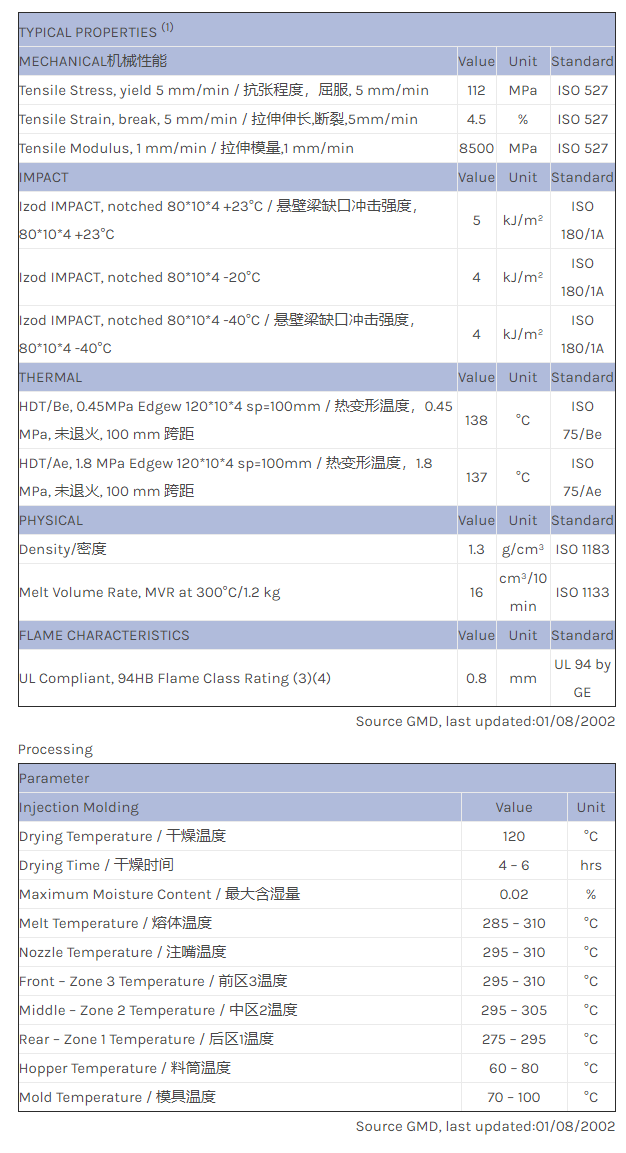Select the Drying Temperature value 120
626x1153 pixels.
514,836
